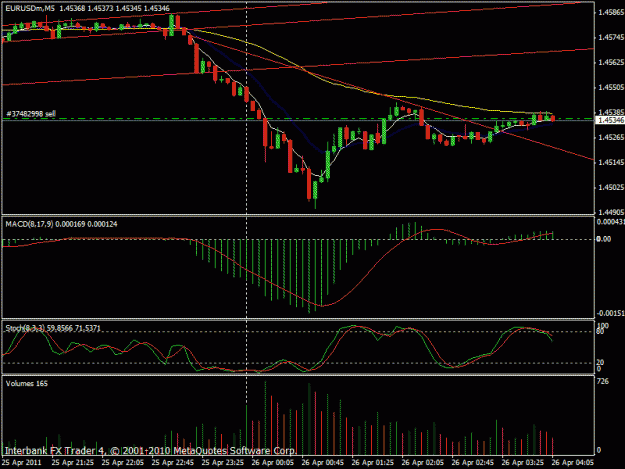
Task: Click the 26 Apr 03:25 time label
Action: point(523,463)
